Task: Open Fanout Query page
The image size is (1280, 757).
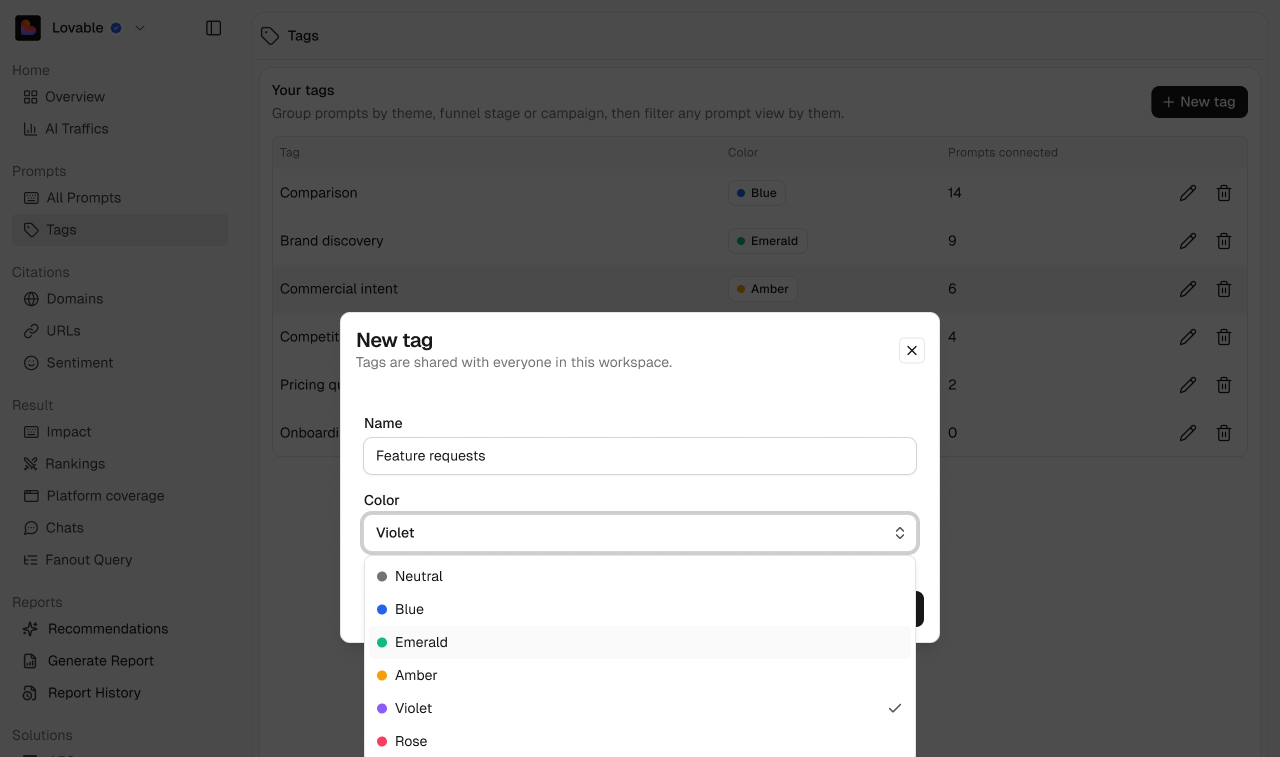Action: tap(120, 560)
